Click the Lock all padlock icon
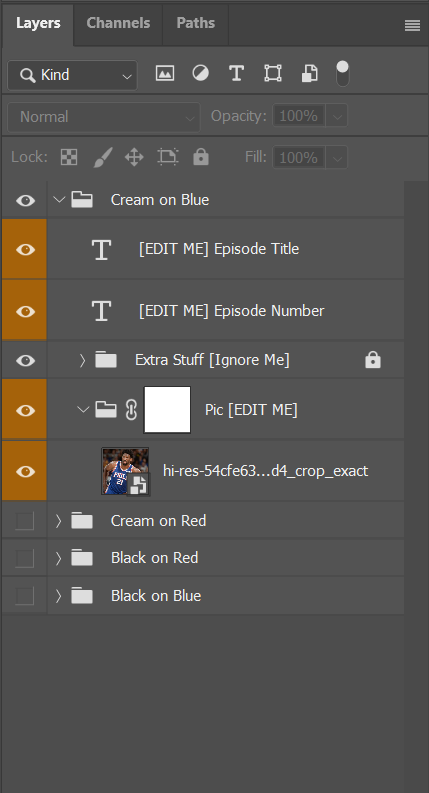Image resolution: width=429 pixels, height=793 pixels. click(x=201, y=157)
